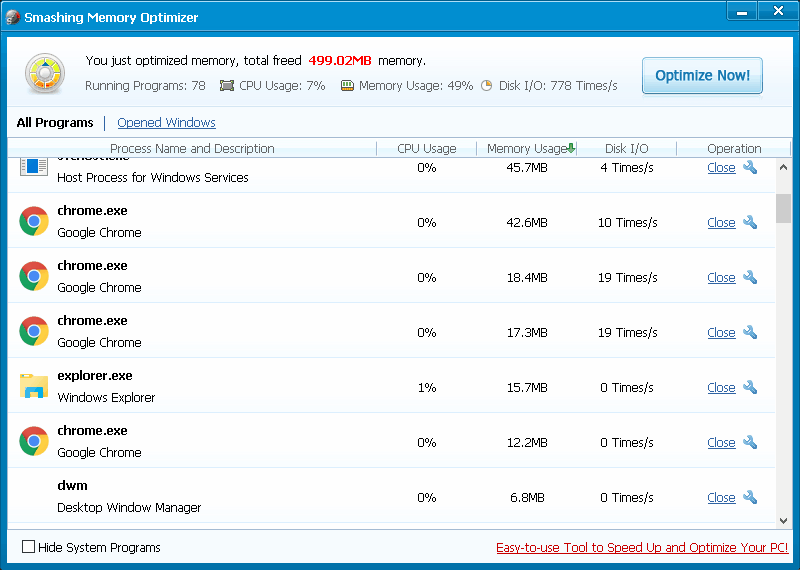Click the wrench icon for the 42.6MB chrome.exe row
Viewport: 800px width, 570px height.
click(x=749, y=222)
